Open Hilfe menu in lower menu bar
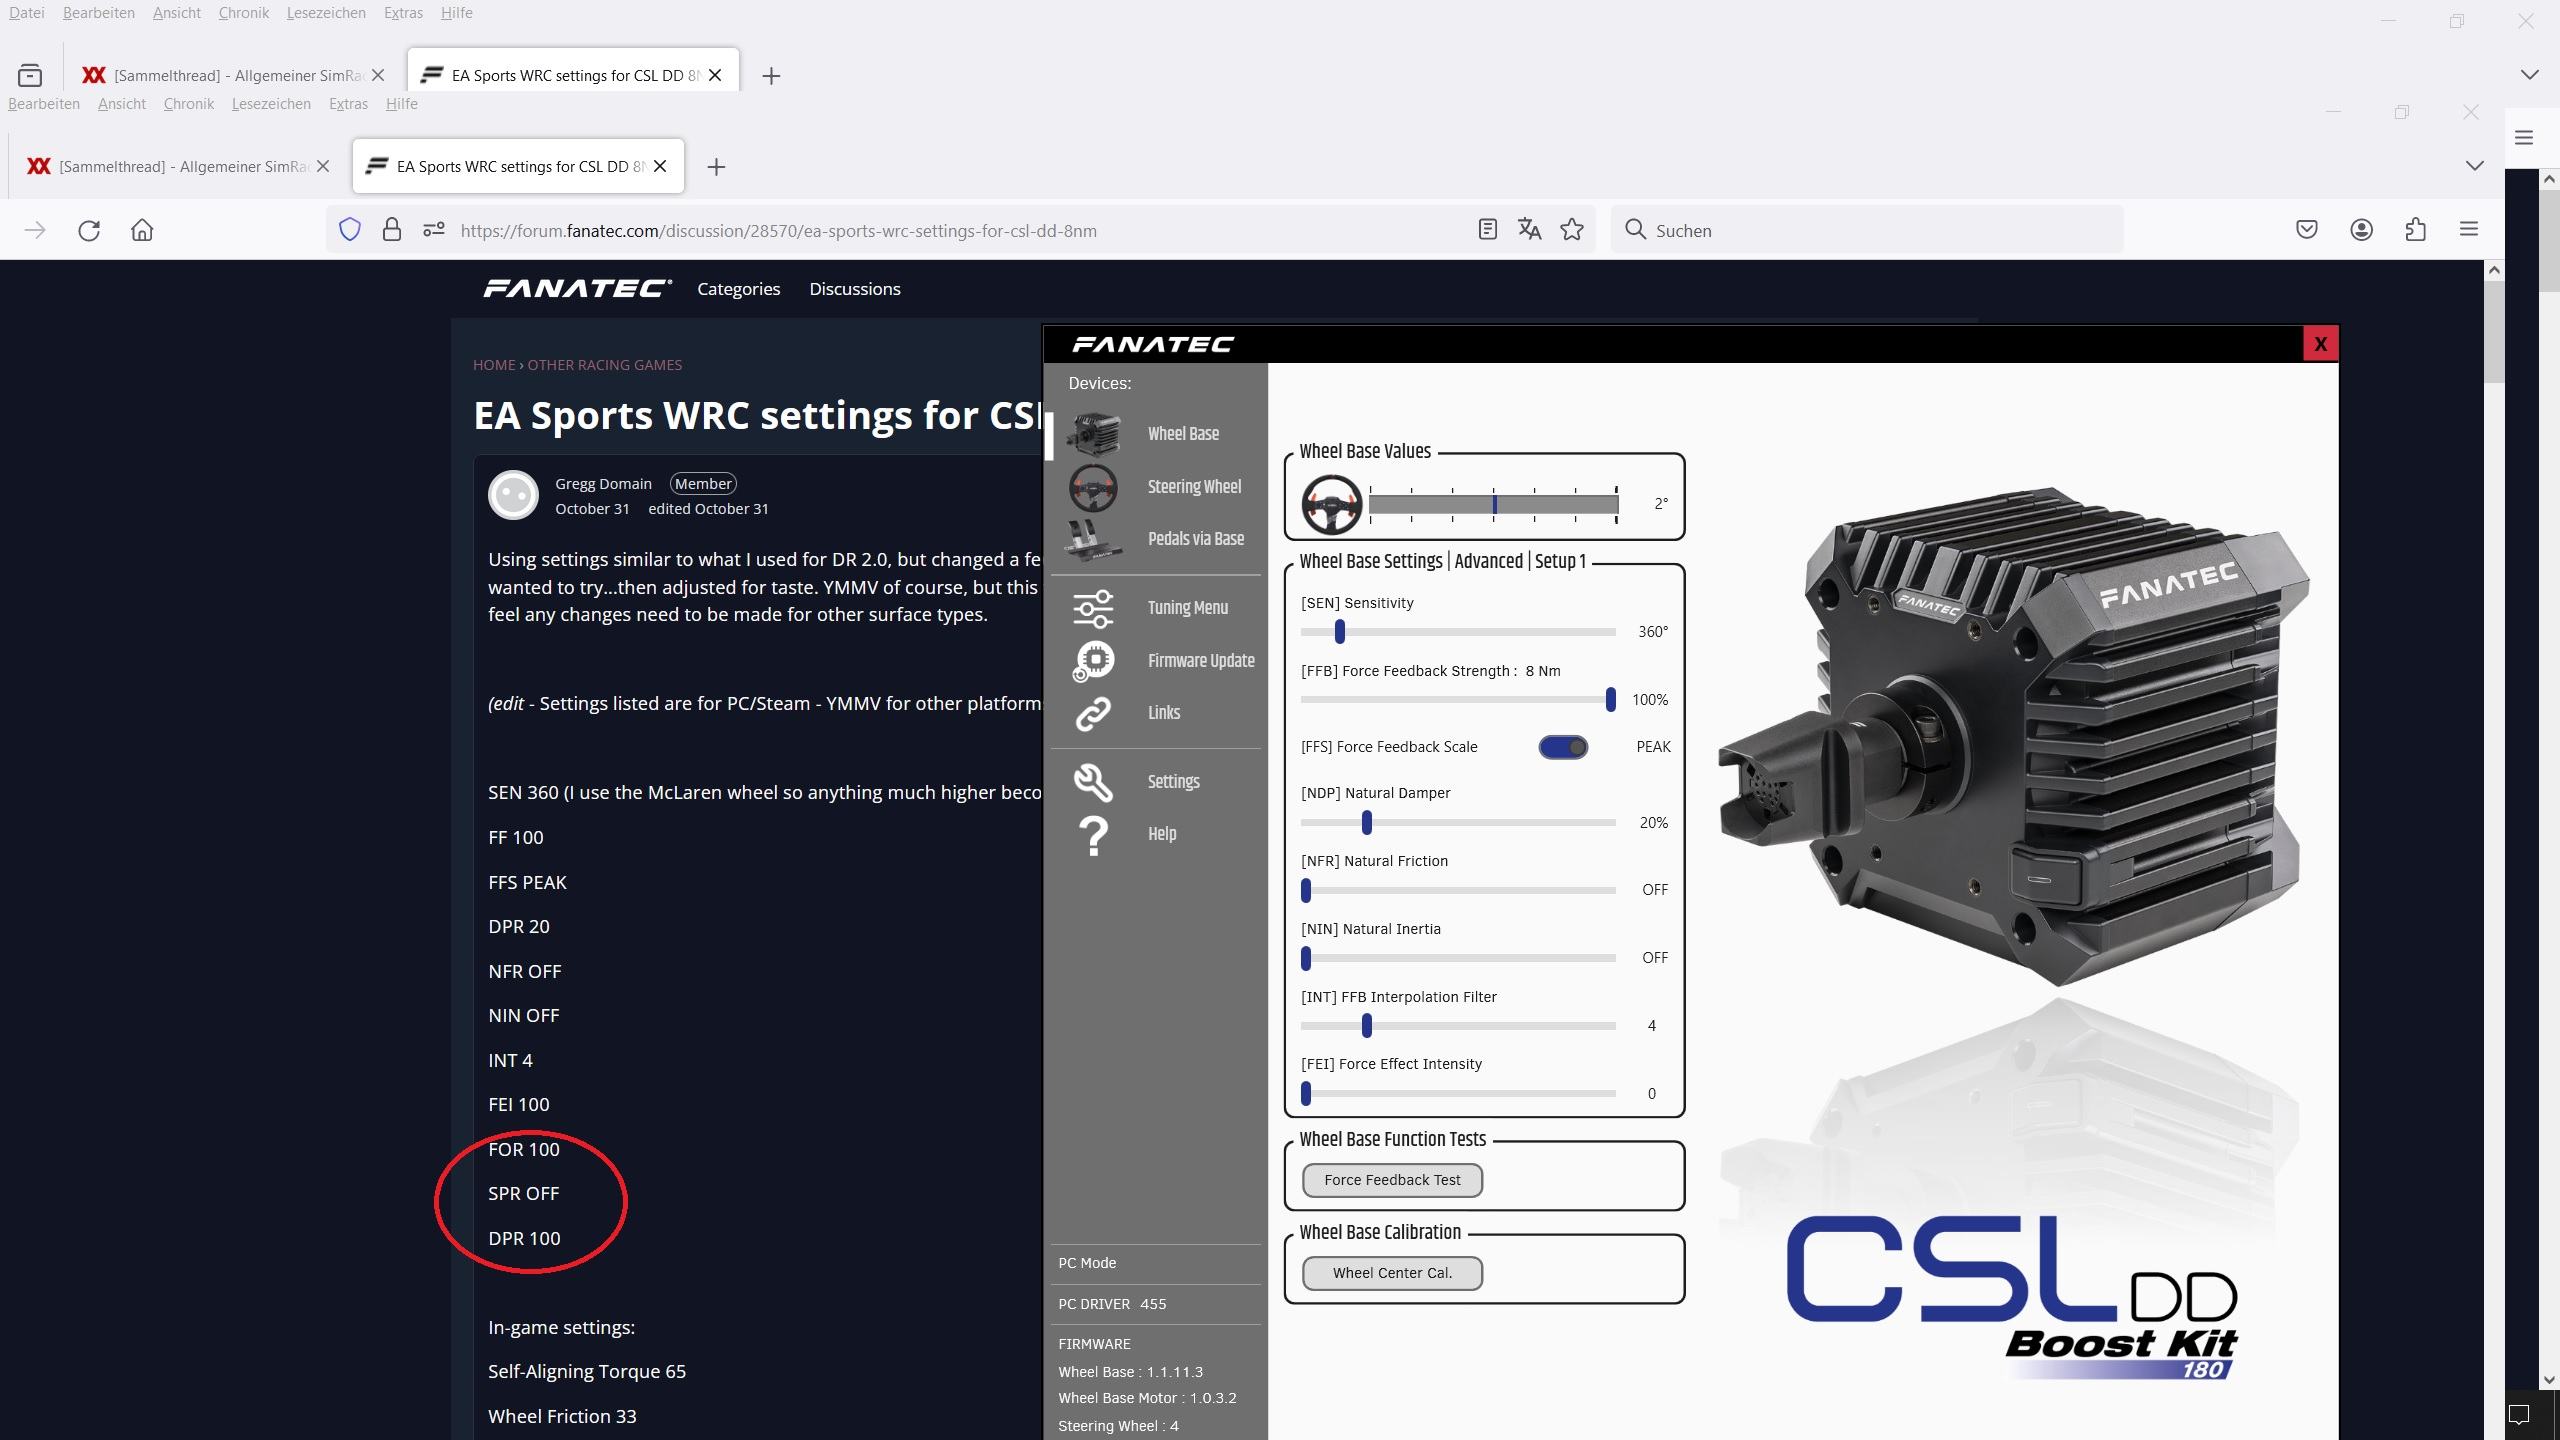The image size is (2560, 1440). (x=401, y=104)
